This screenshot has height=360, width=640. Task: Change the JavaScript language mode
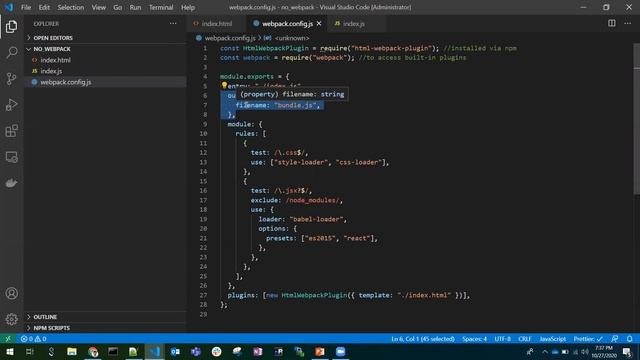point(553,339)
